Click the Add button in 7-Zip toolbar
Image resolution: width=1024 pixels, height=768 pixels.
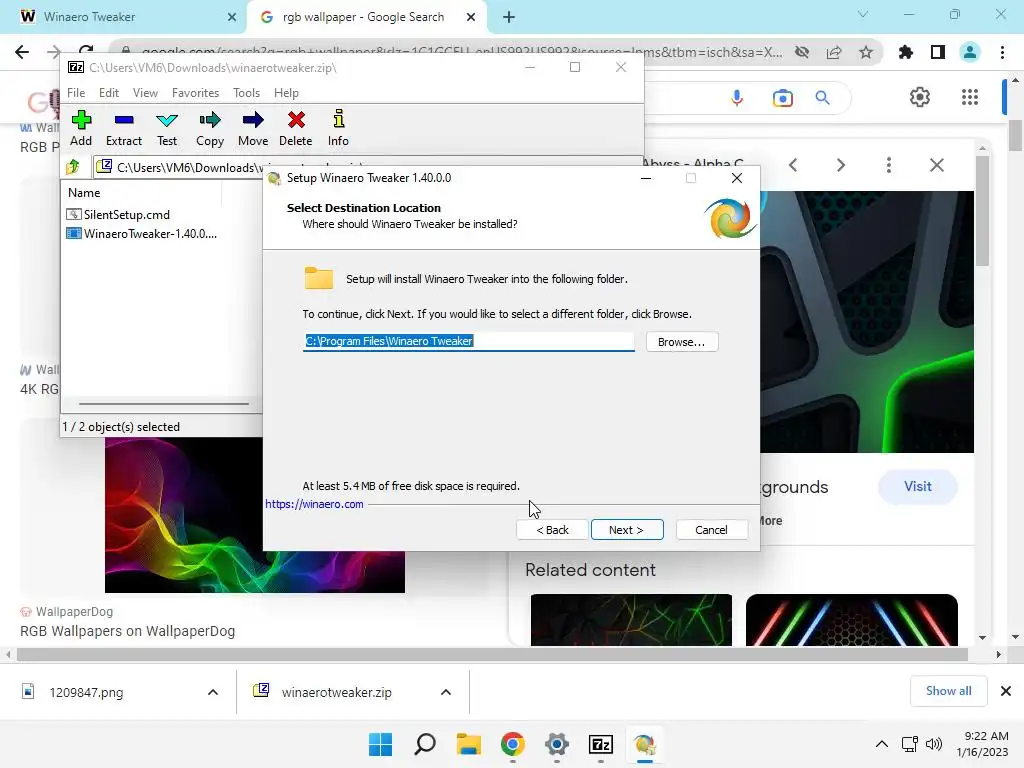81,129
